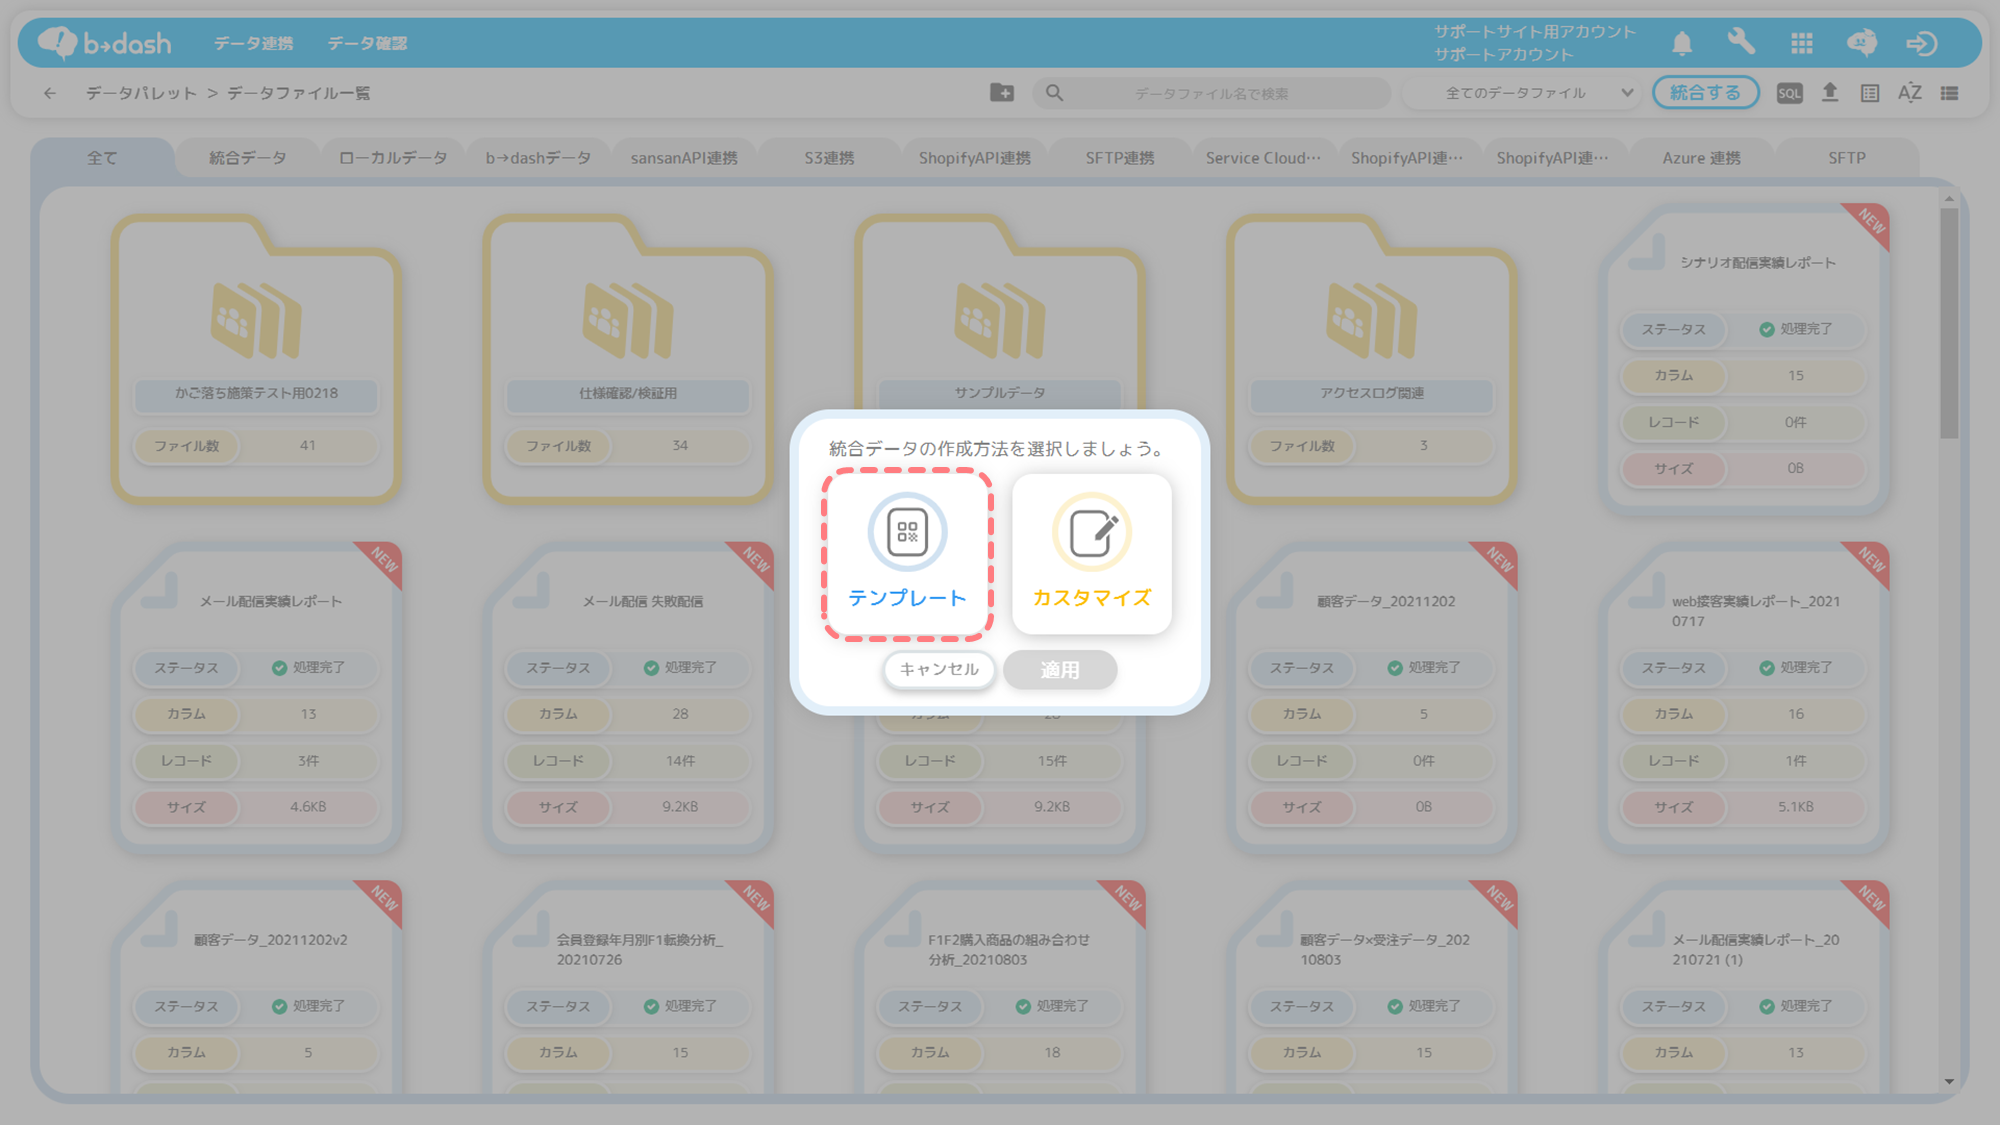This screenshot has width=2000, height=1125.
Task: Click the search magnifier icon
Action: coord(1054,93)
